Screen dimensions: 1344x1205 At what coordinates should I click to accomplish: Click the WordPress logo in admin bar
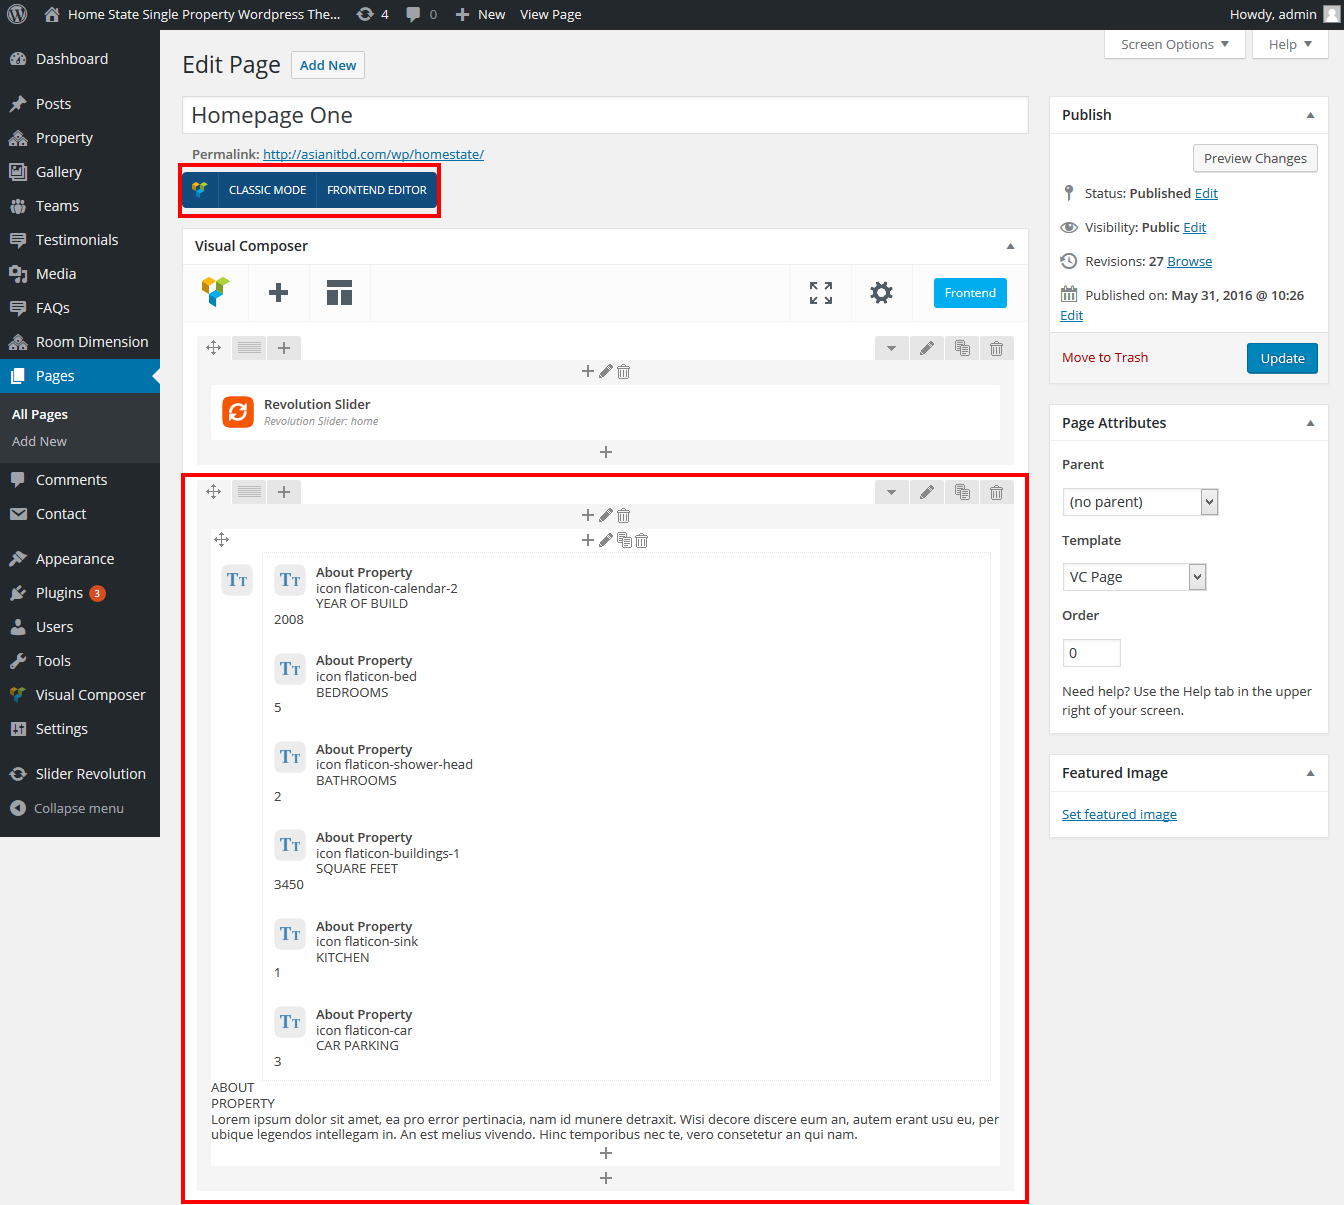[17, 14]
